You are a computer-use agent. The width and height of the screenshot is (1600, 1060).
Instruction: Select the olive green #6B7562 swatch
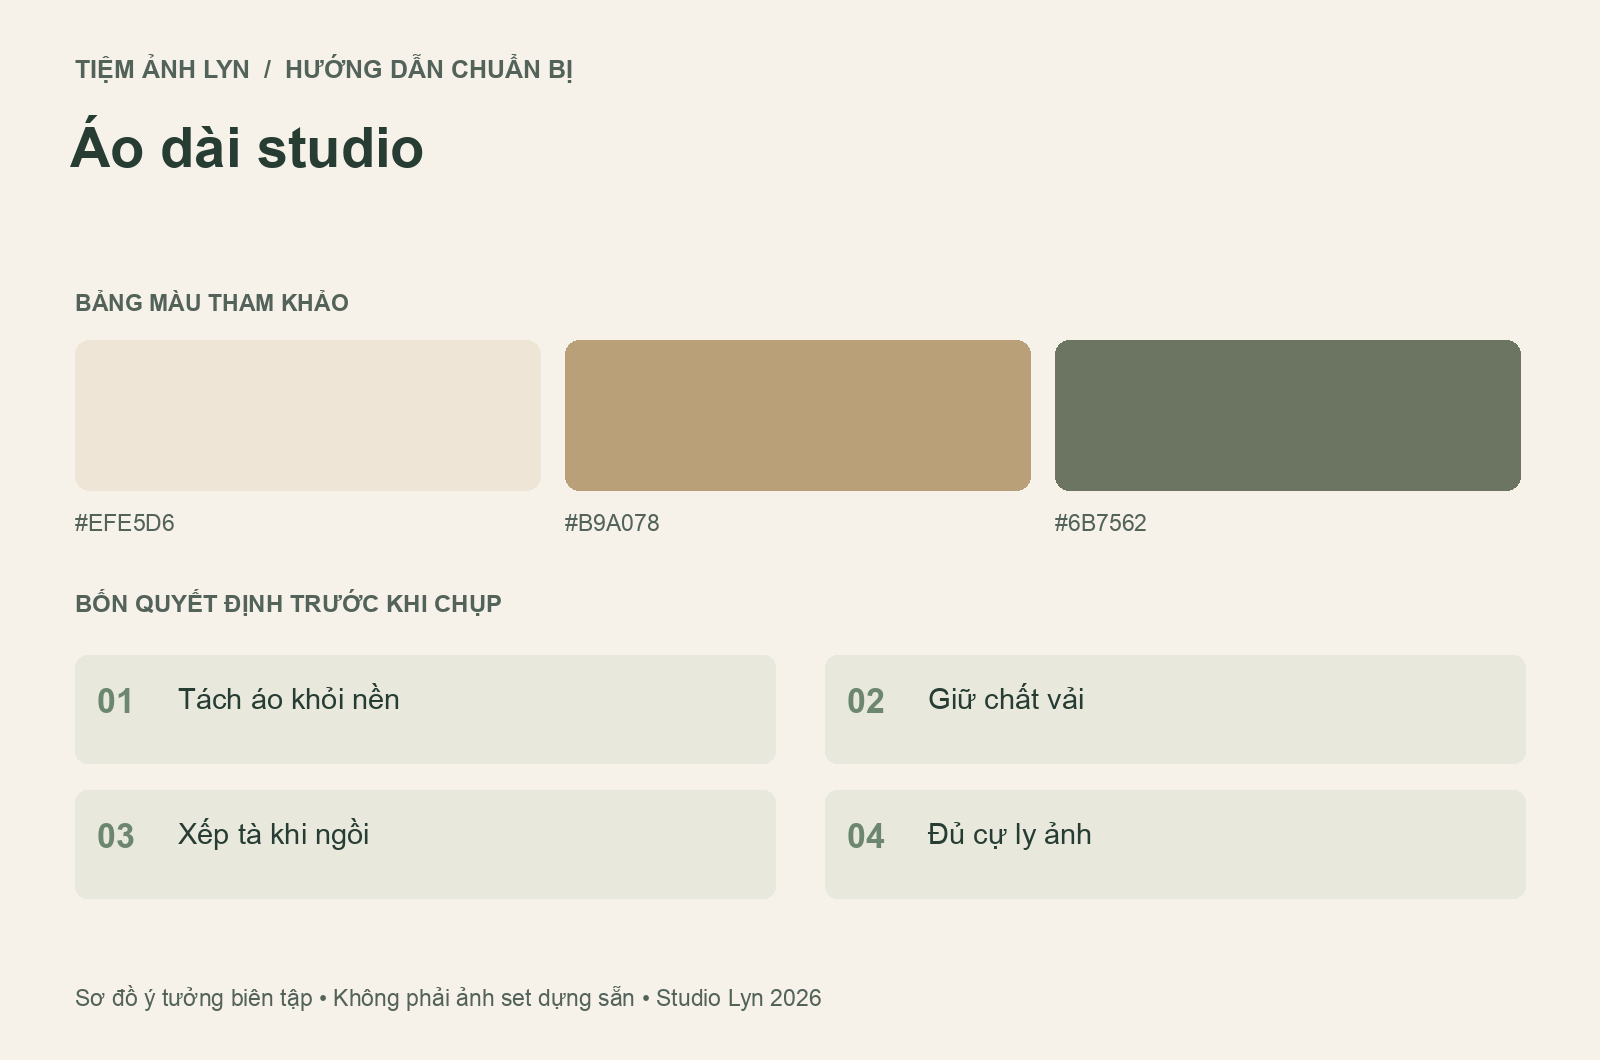click(1288, 415)
